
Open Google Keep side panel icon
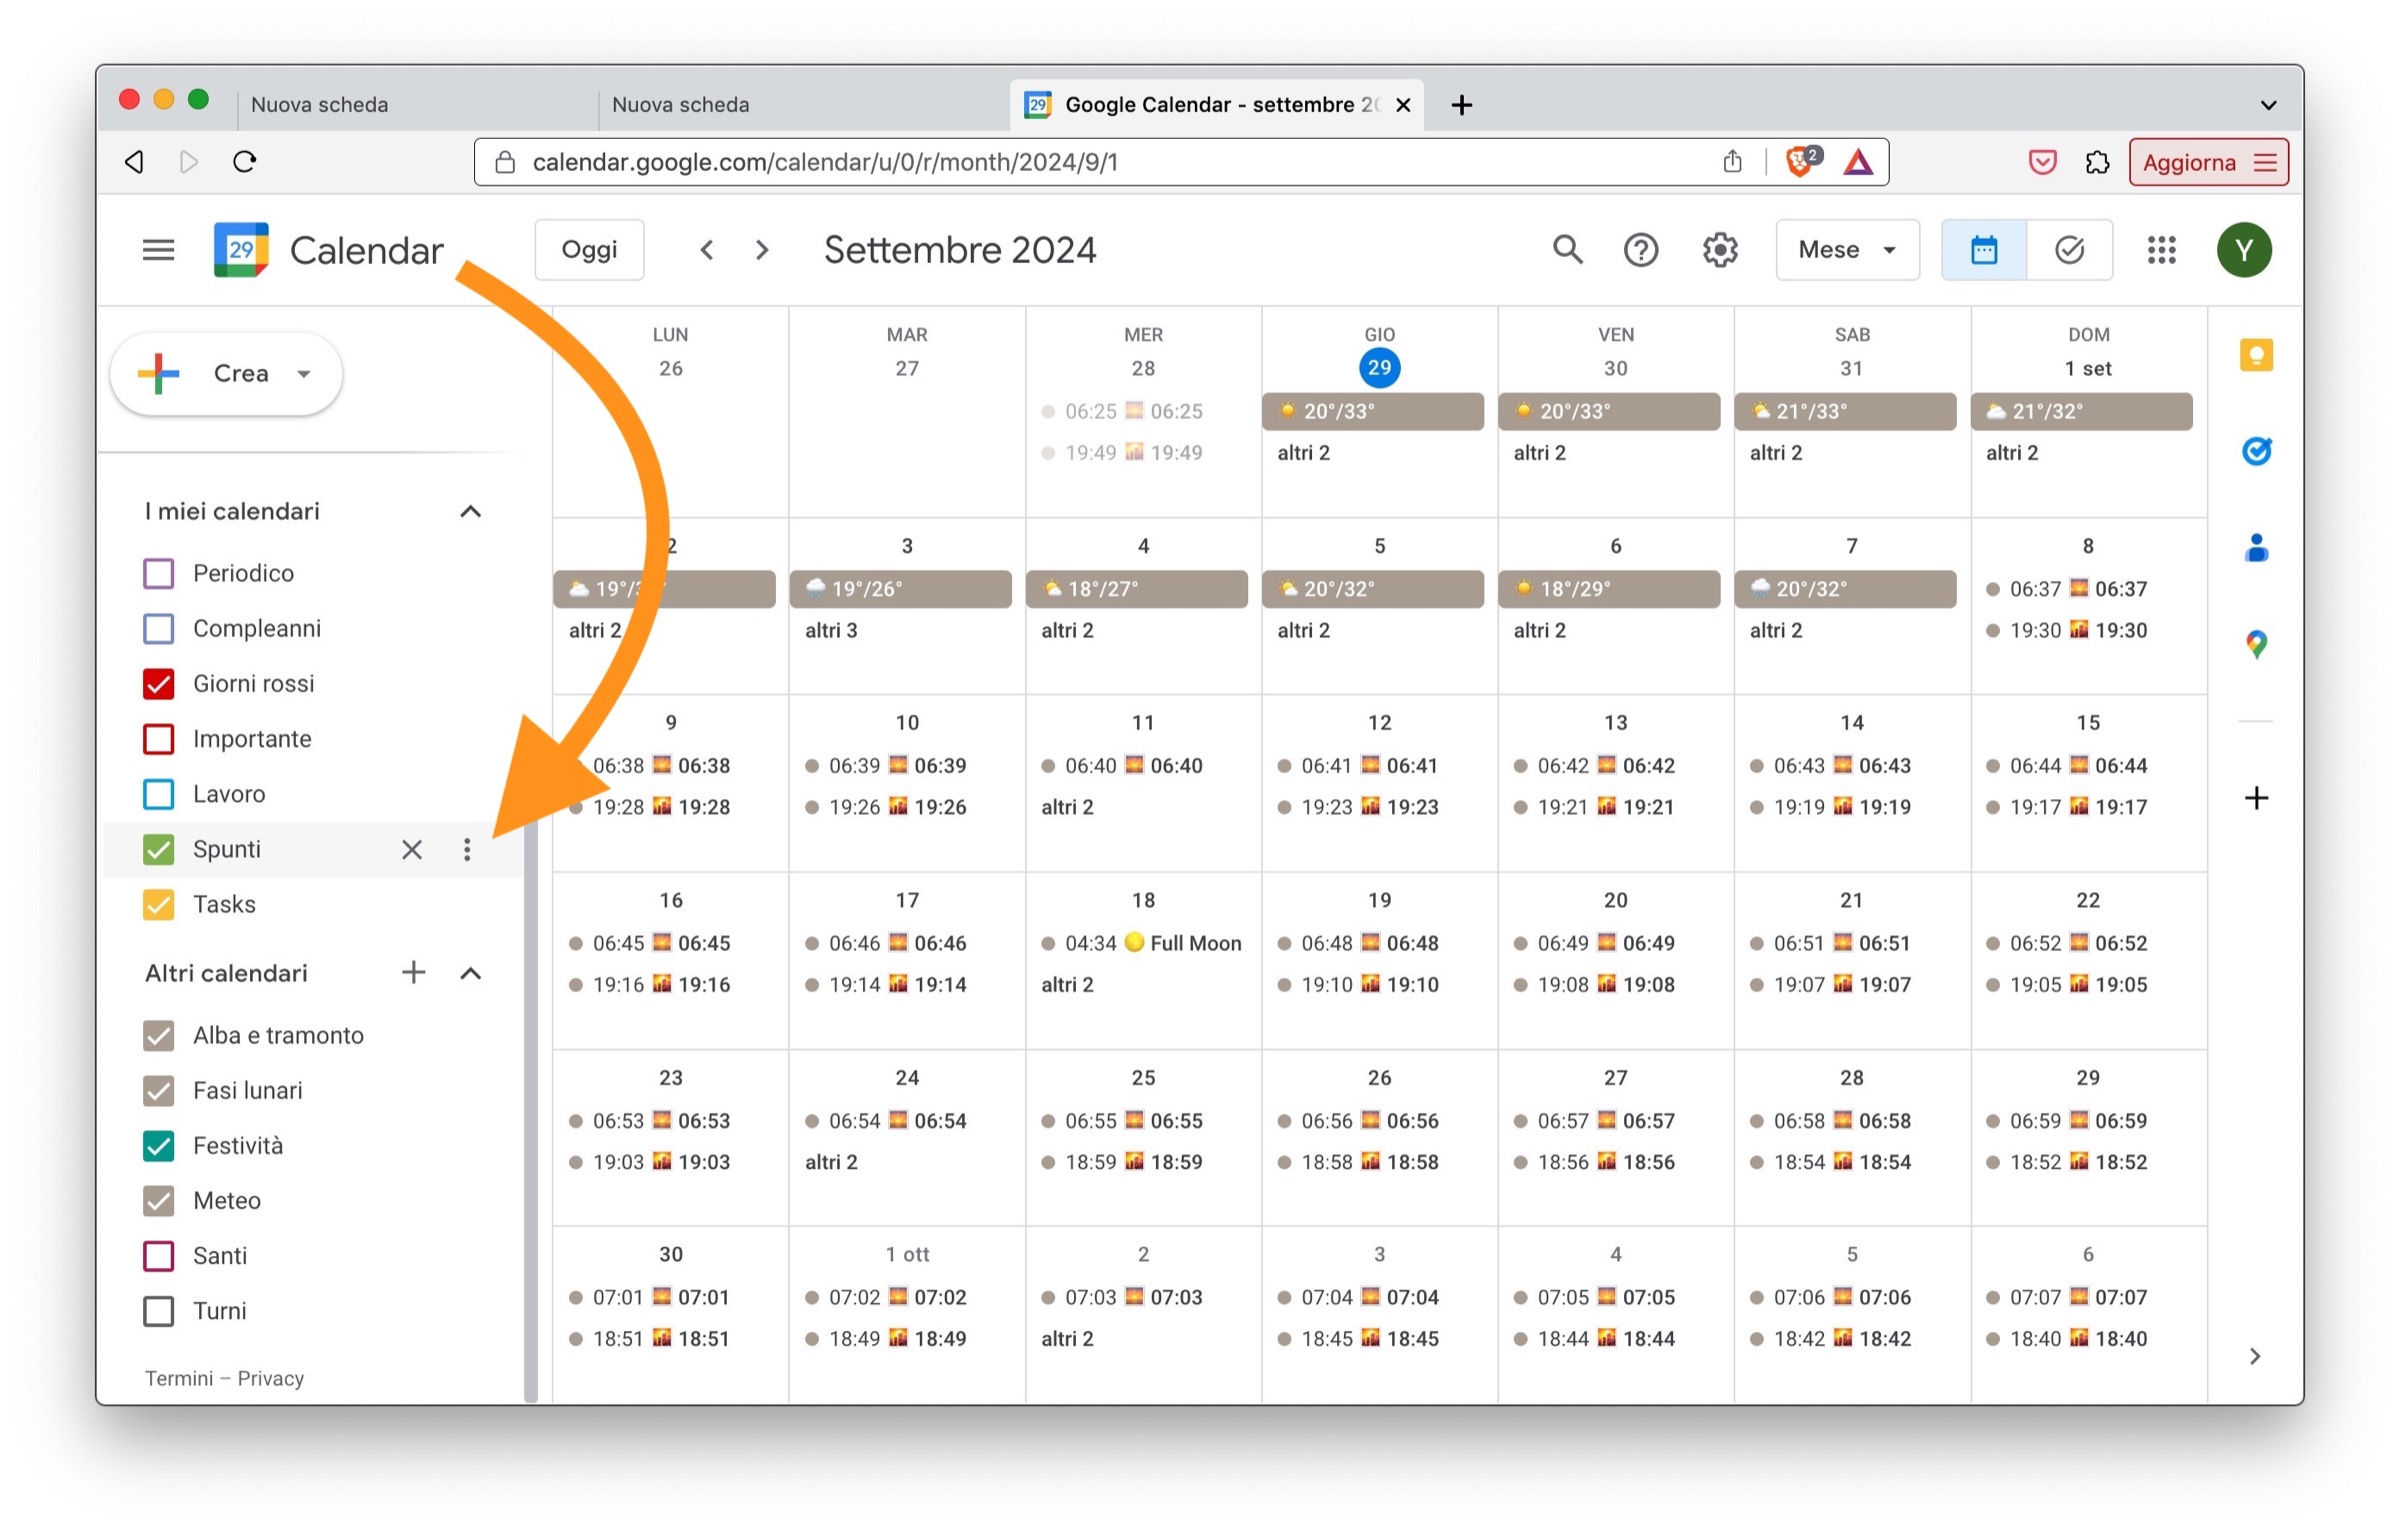[x=2255, y=355]
